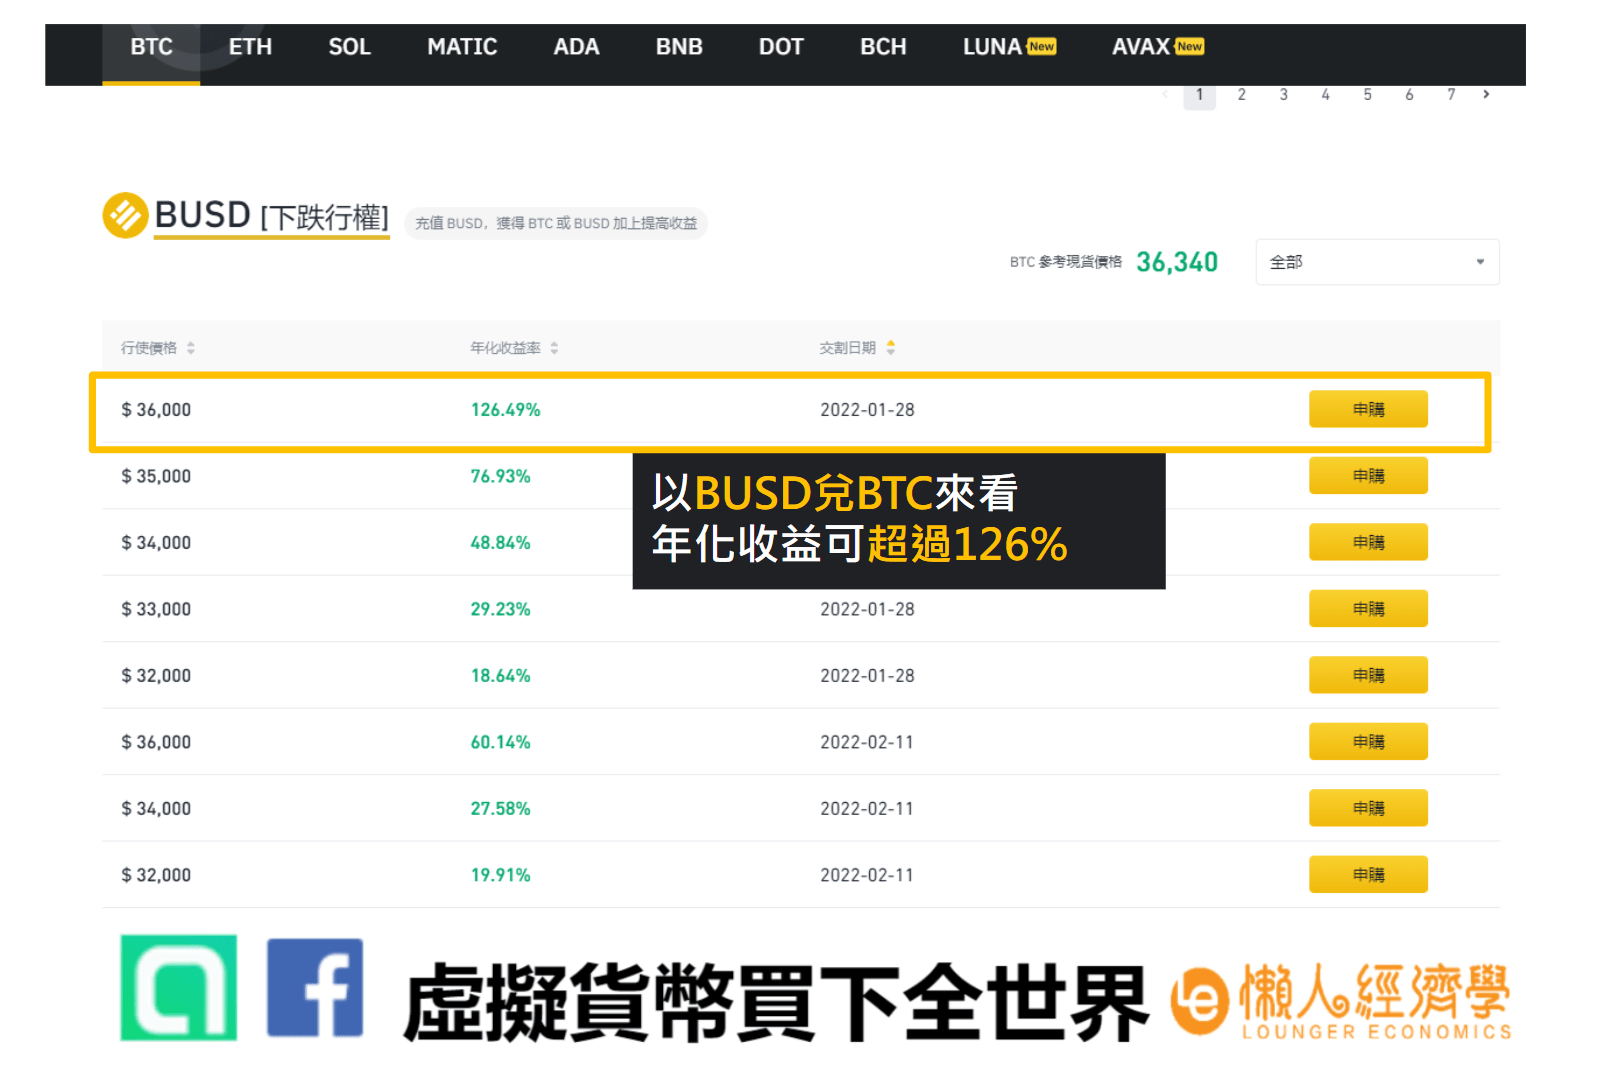The width and height of the screenshot is (1623, 1080).
Task: Sort by annualized yield arrows
Action: pyautogui.click(x=554, y=348)
